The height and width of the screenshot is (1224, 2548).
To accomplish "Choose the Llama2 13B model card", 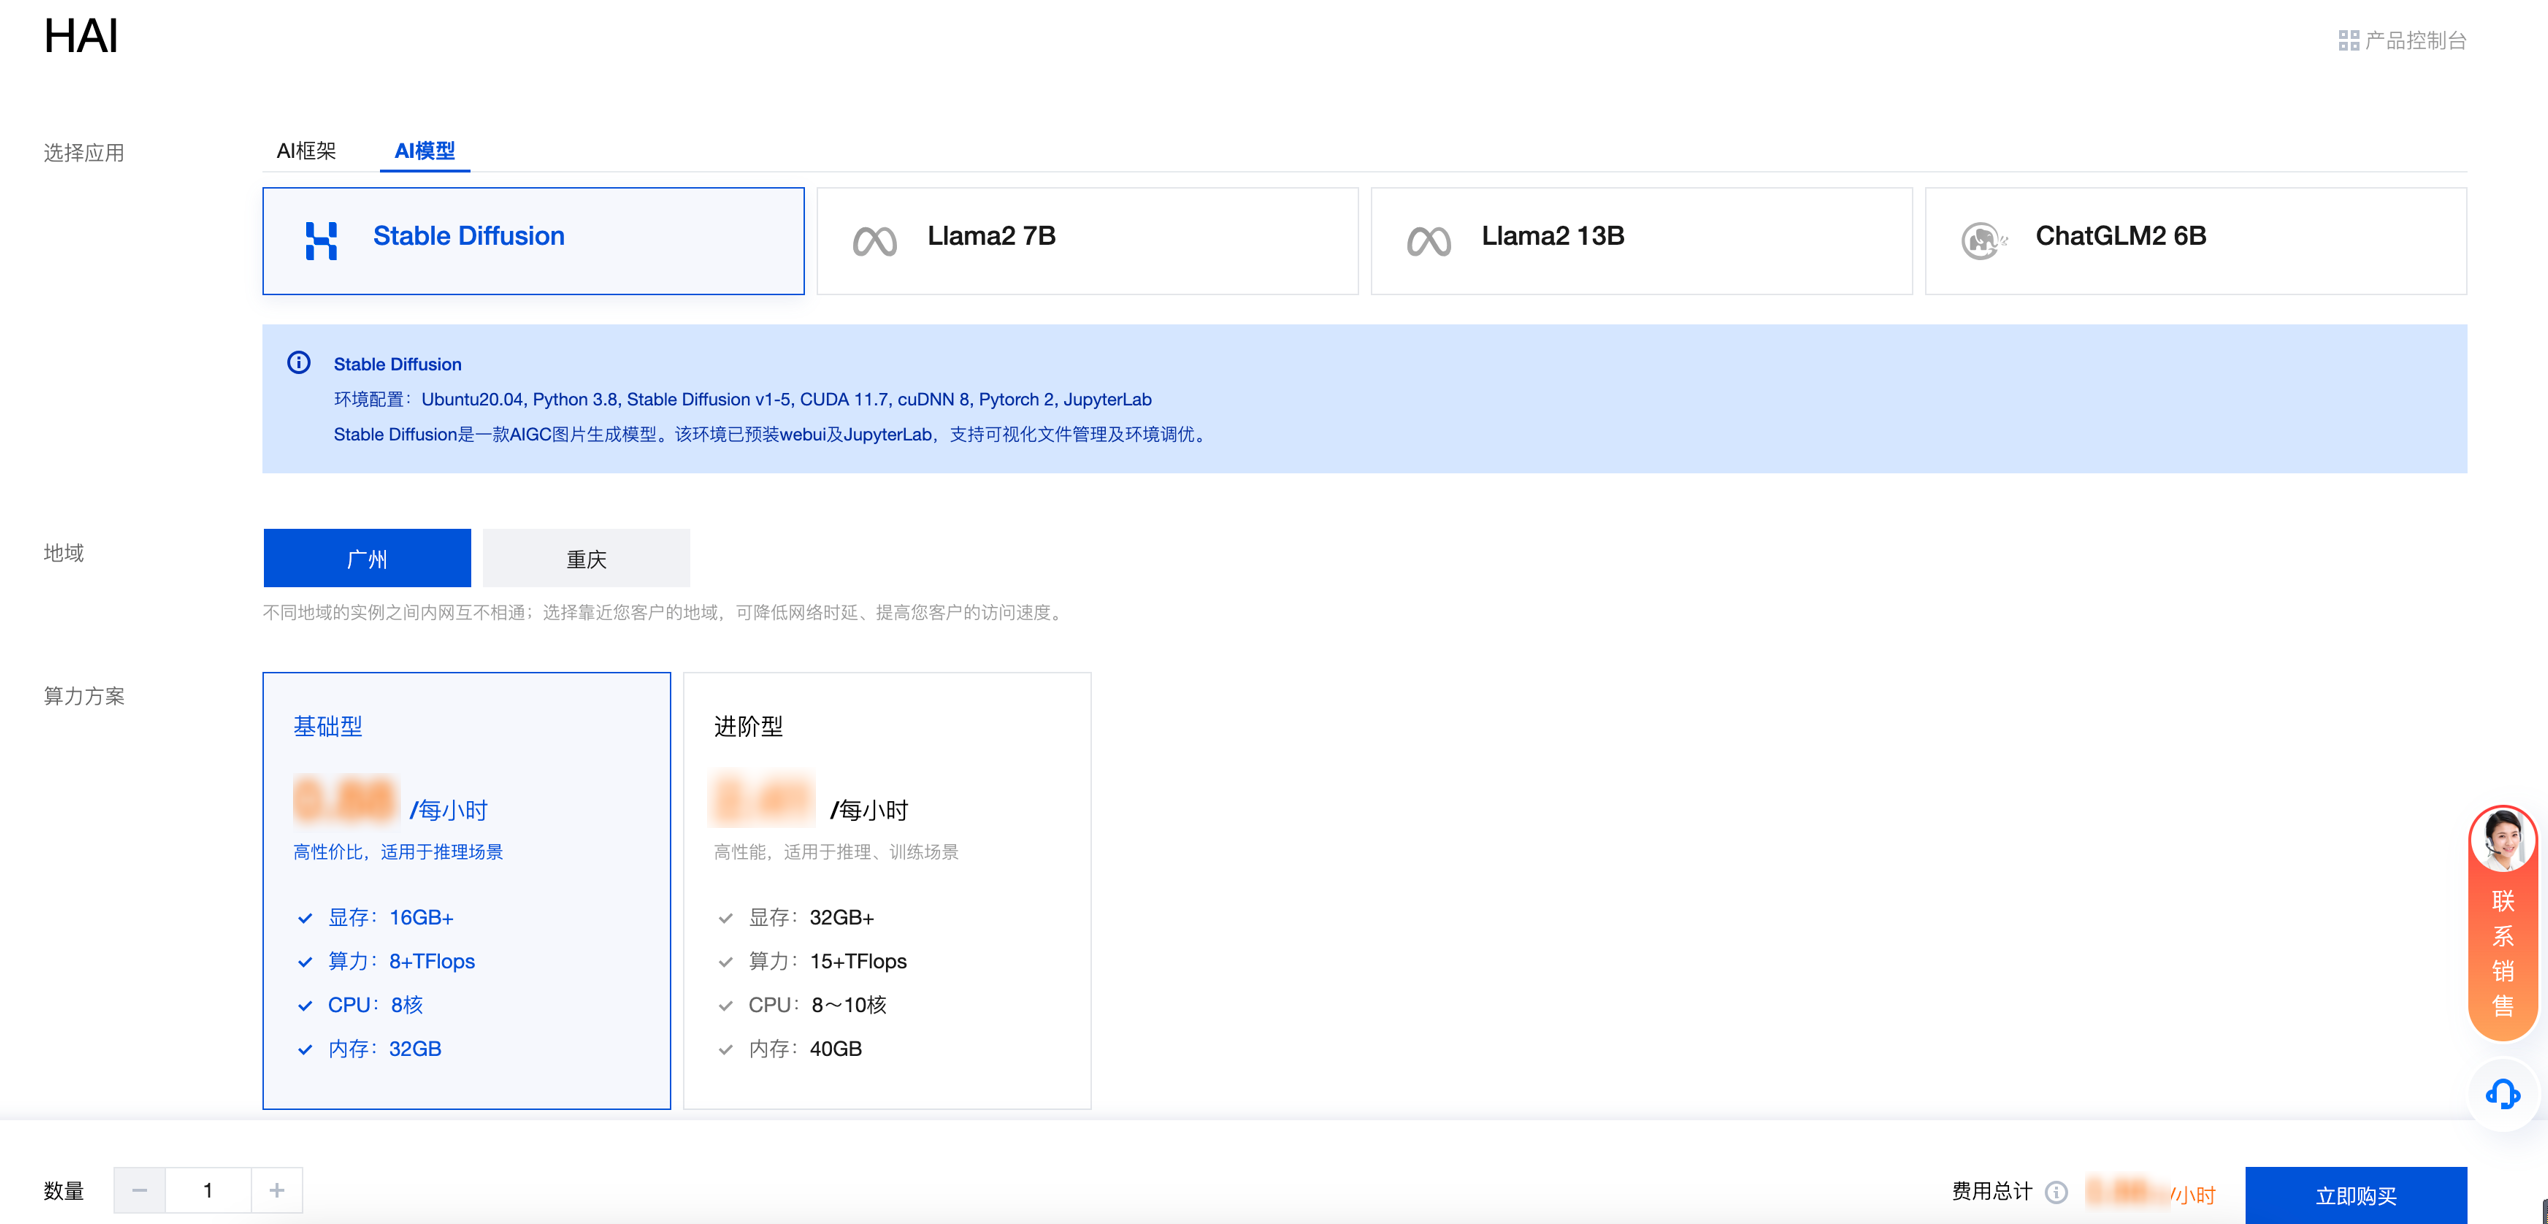I will click(1641, 241).
